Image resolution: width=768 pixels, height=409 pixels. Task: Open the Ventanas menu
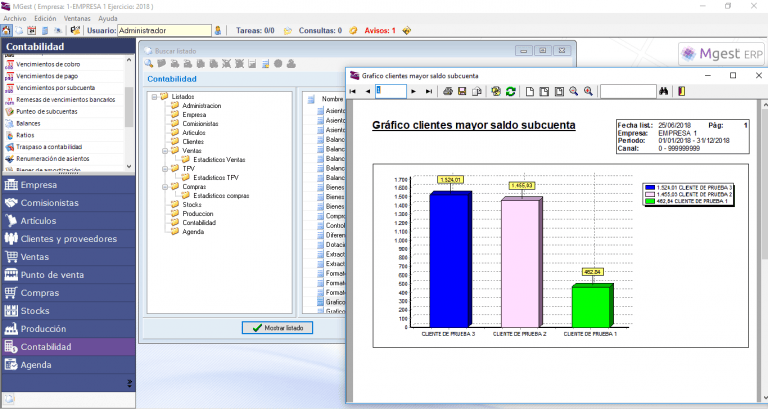coord(77,18)
